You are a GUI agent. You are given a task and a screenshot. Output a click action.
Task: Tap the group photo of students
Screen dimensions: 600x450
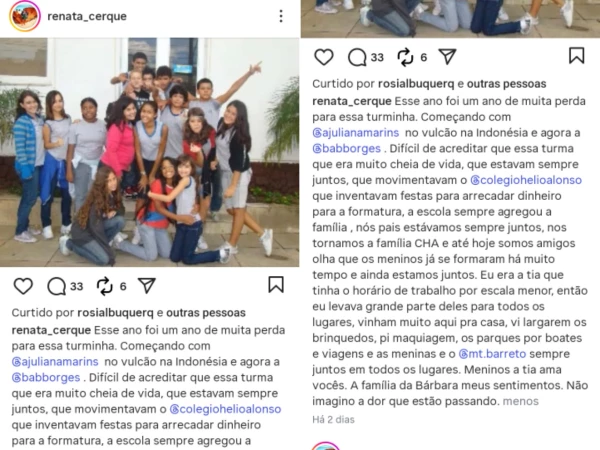point(150,152)
